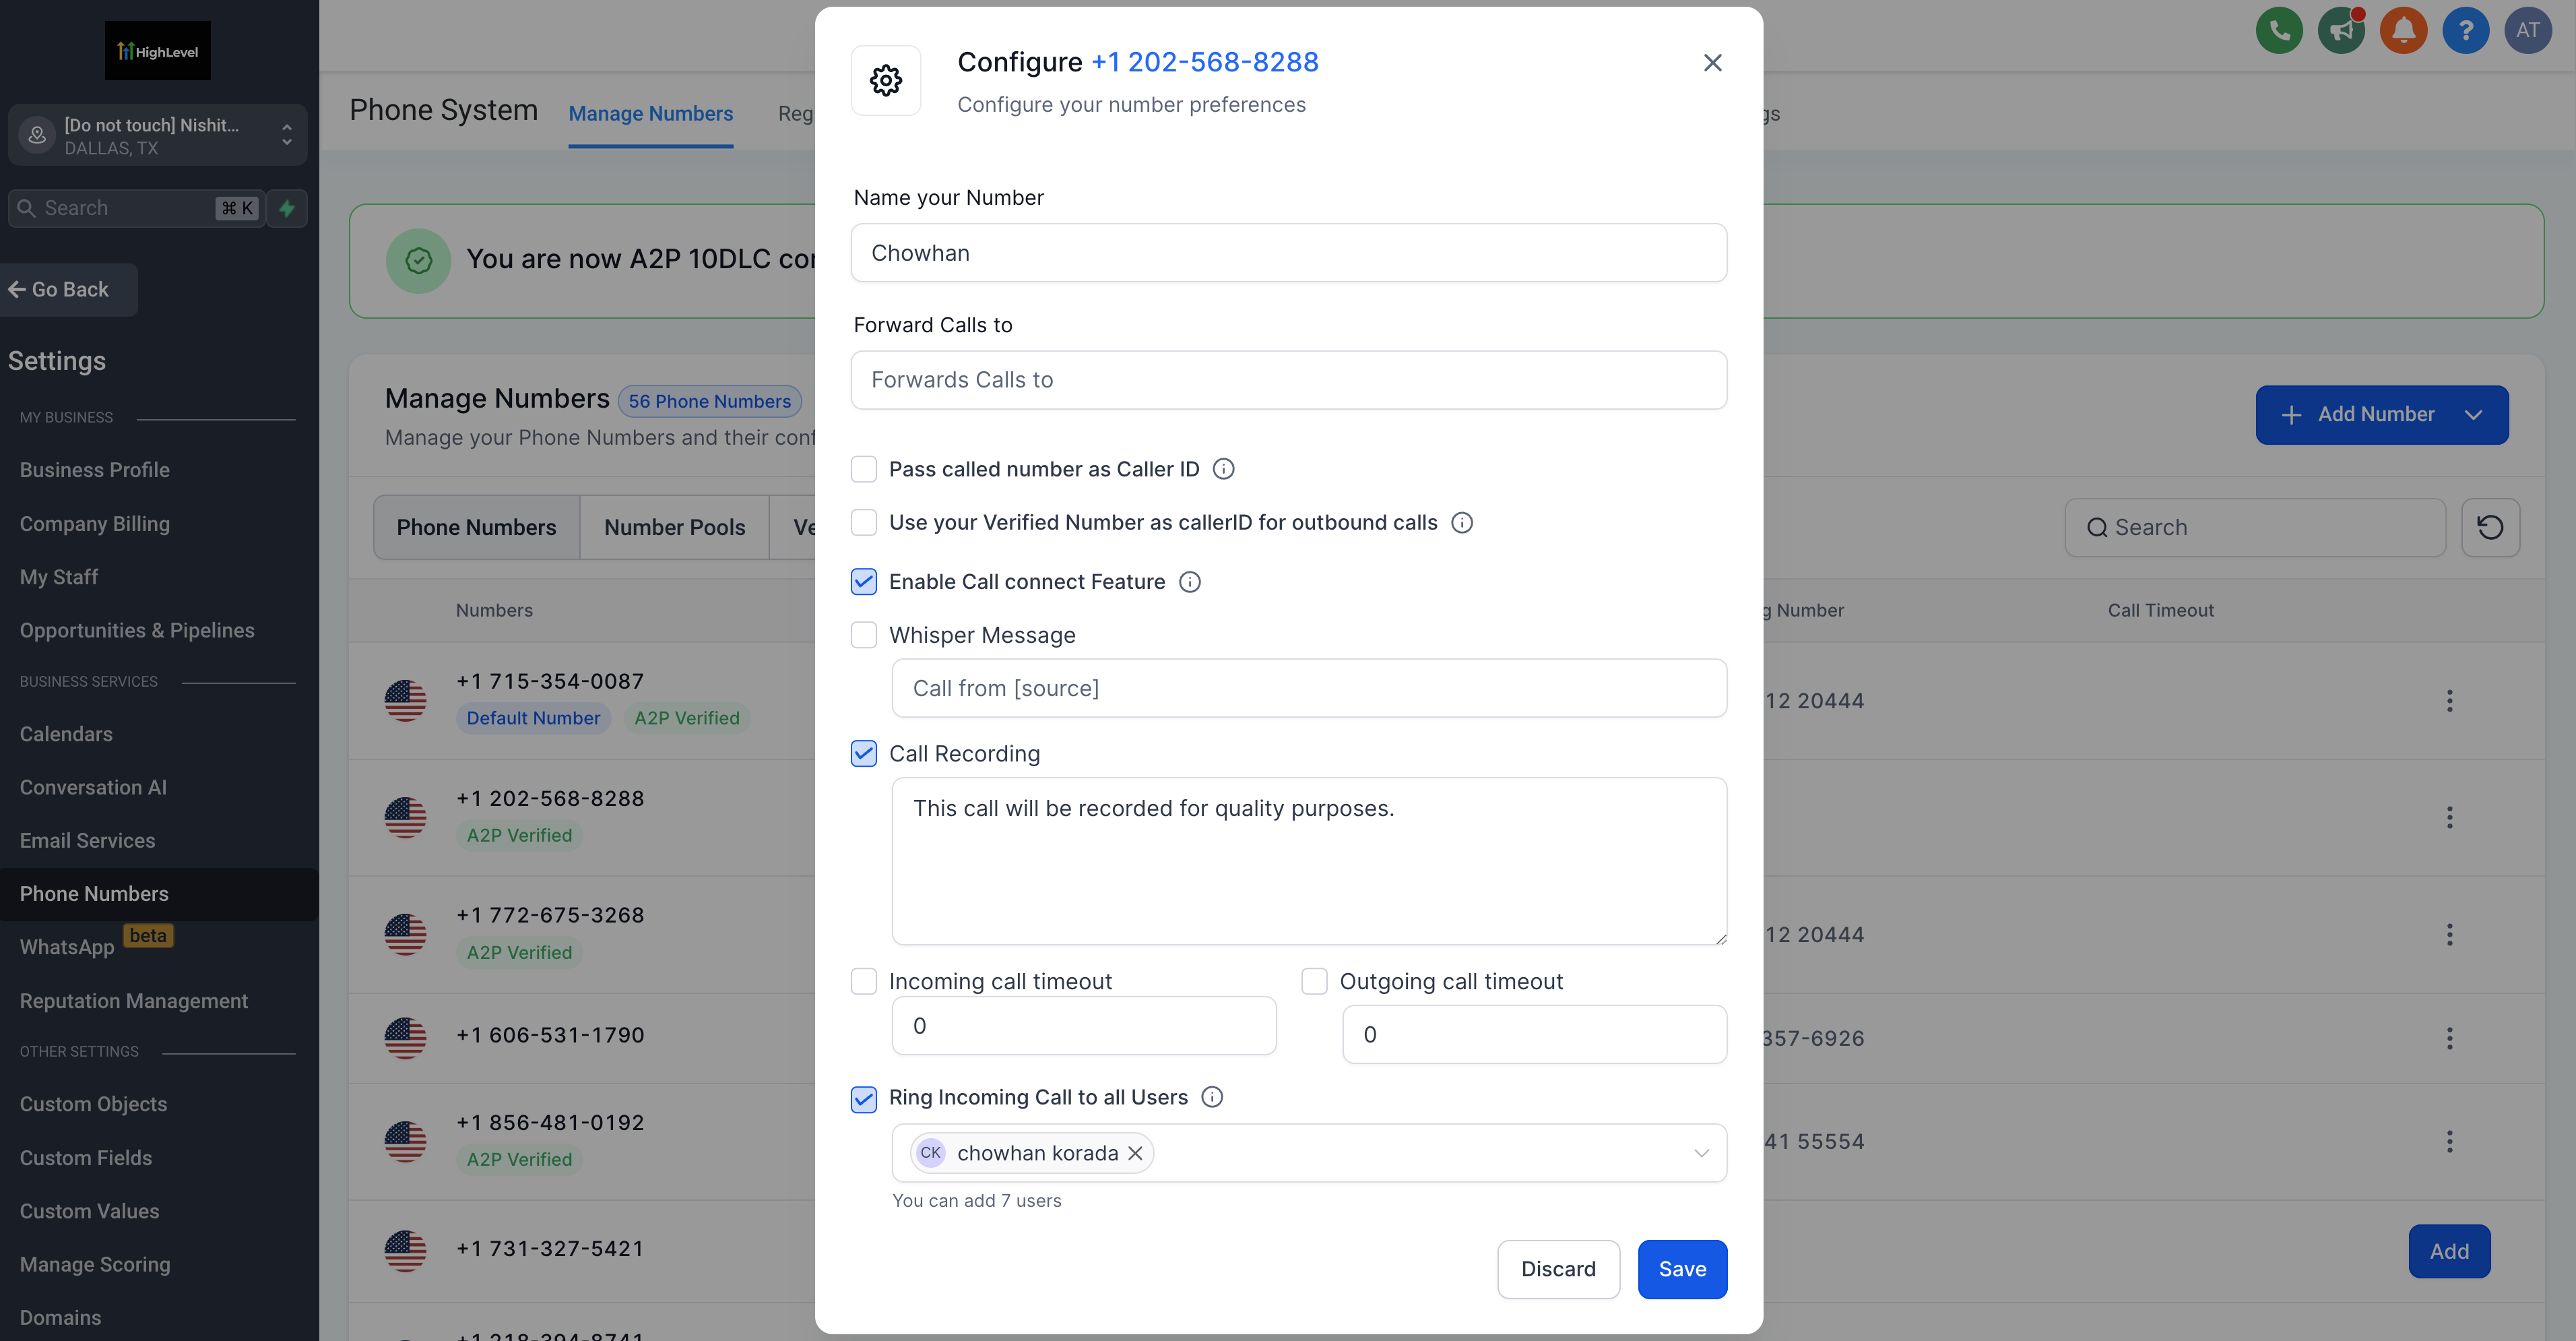Open the green phone dialer icon
This screenshot has width=2576, height=1341.
[2279, 30]
